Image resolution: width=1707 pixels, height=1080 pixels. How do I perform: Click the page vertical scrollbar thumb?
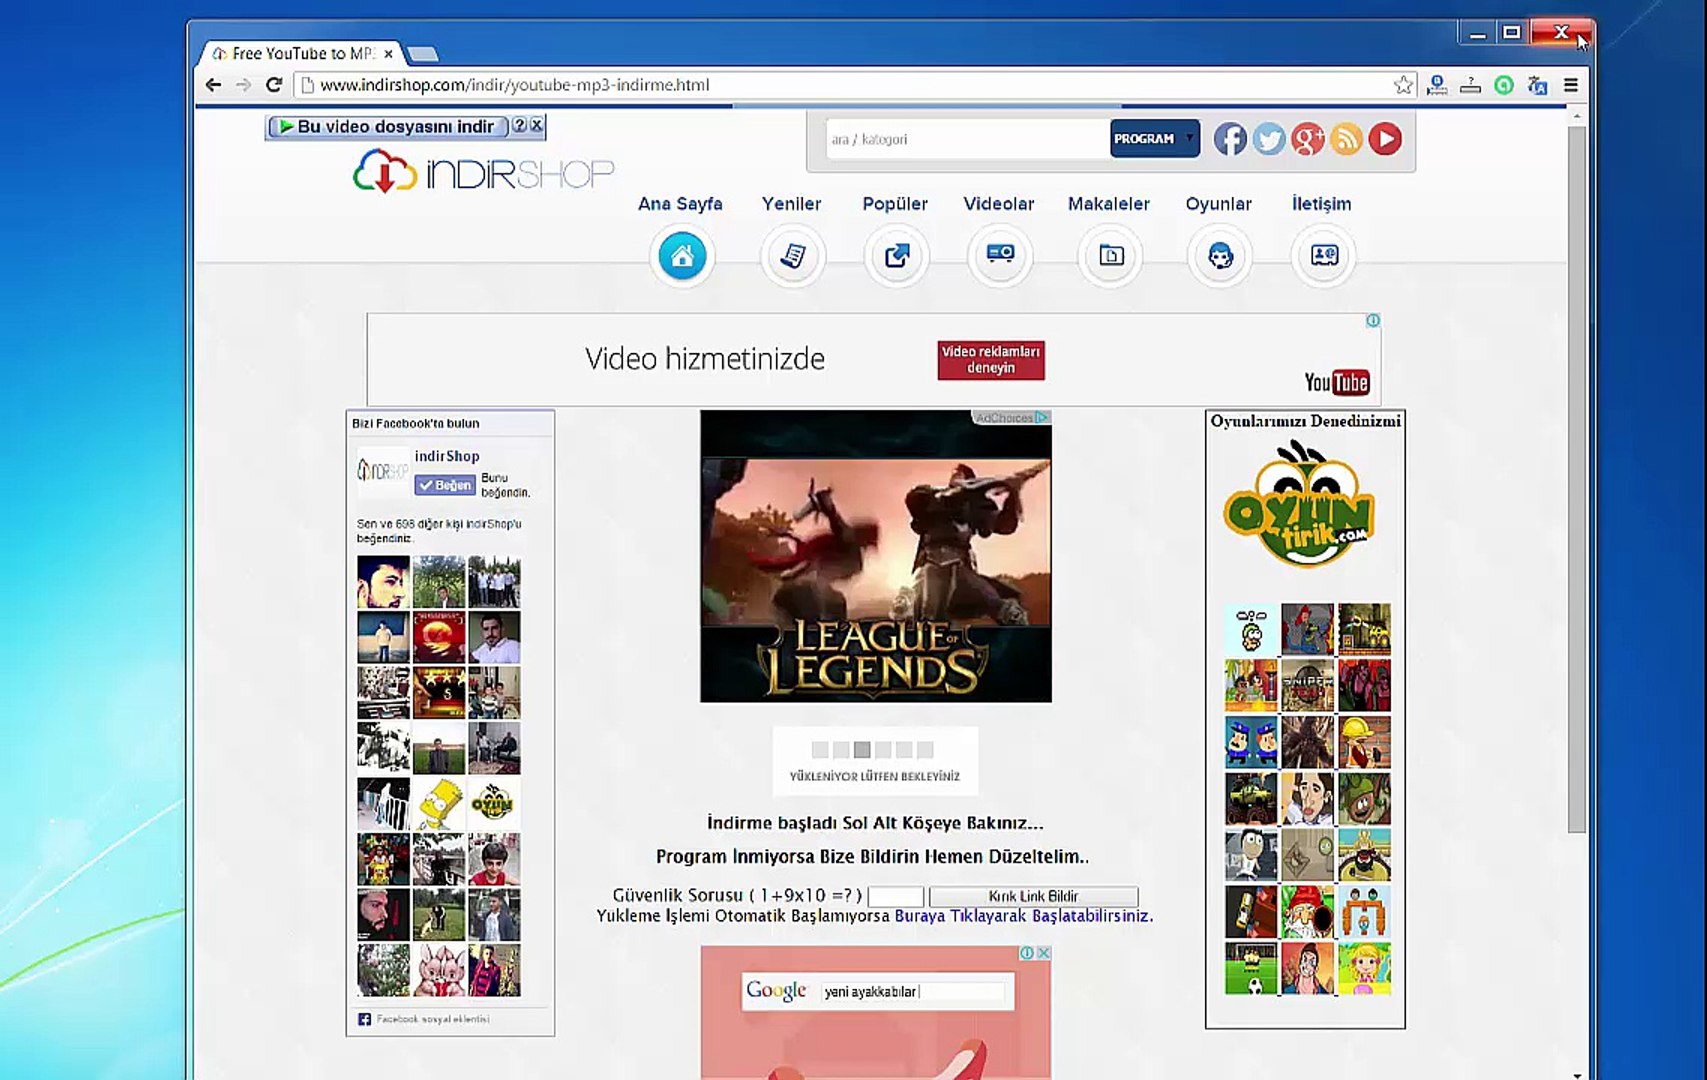[1577, 480]
